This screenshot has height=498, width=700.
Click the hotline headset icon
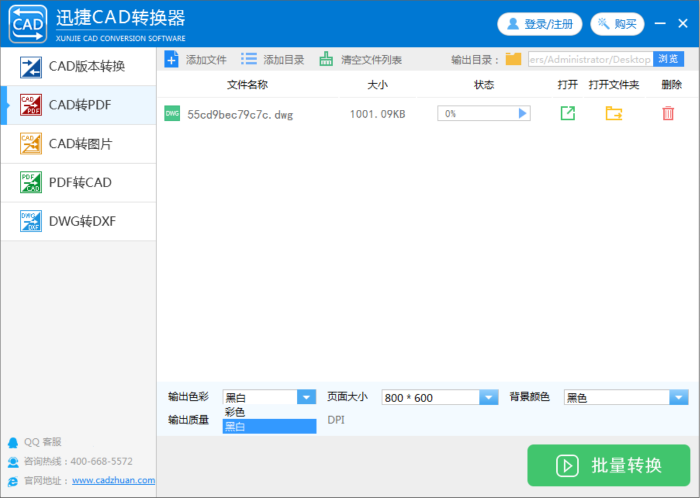tap(13, 461)
